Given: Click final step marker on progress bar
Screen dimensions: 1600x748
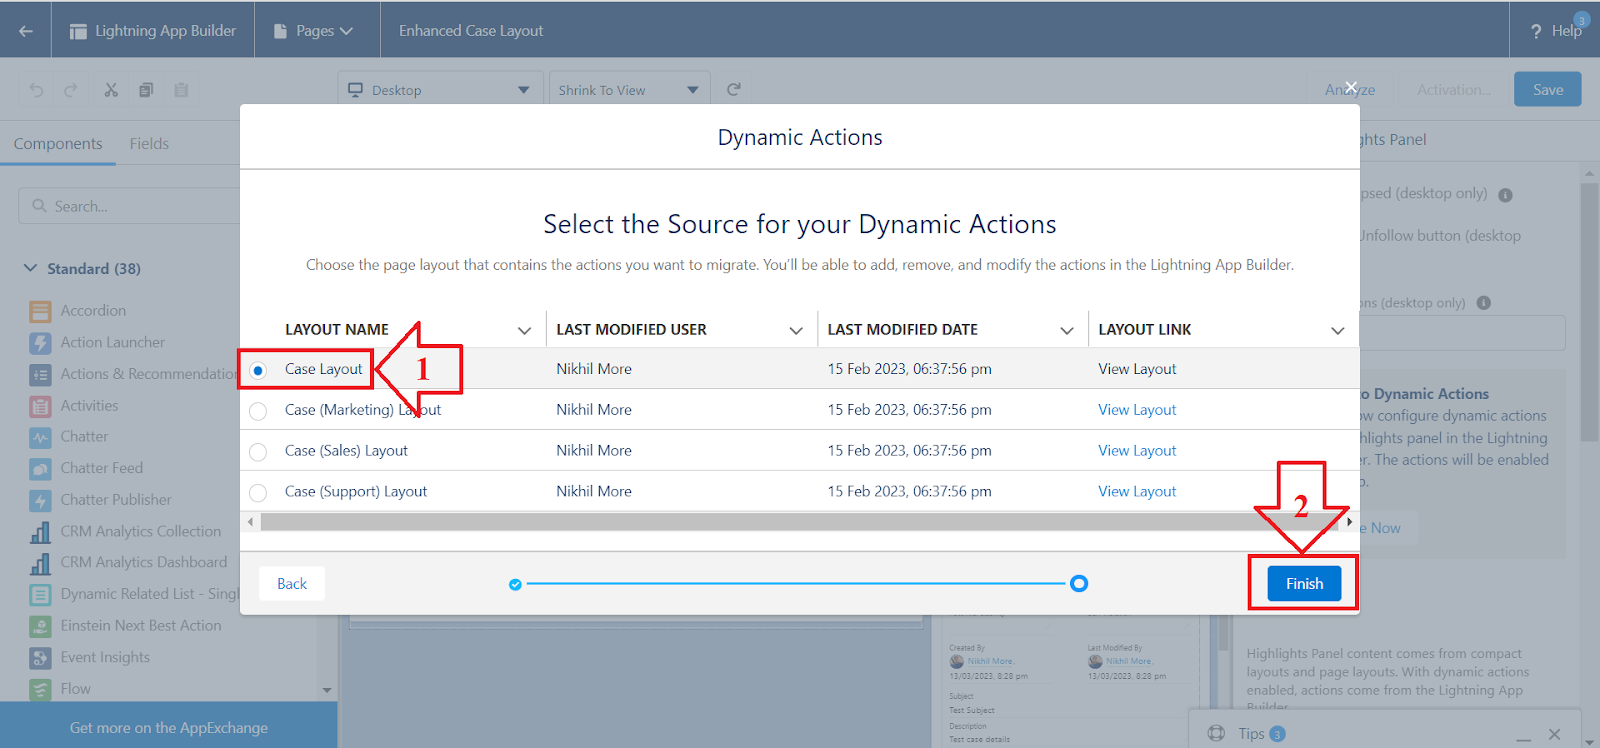Looking at the screenshot, I should pos(1079,584).
